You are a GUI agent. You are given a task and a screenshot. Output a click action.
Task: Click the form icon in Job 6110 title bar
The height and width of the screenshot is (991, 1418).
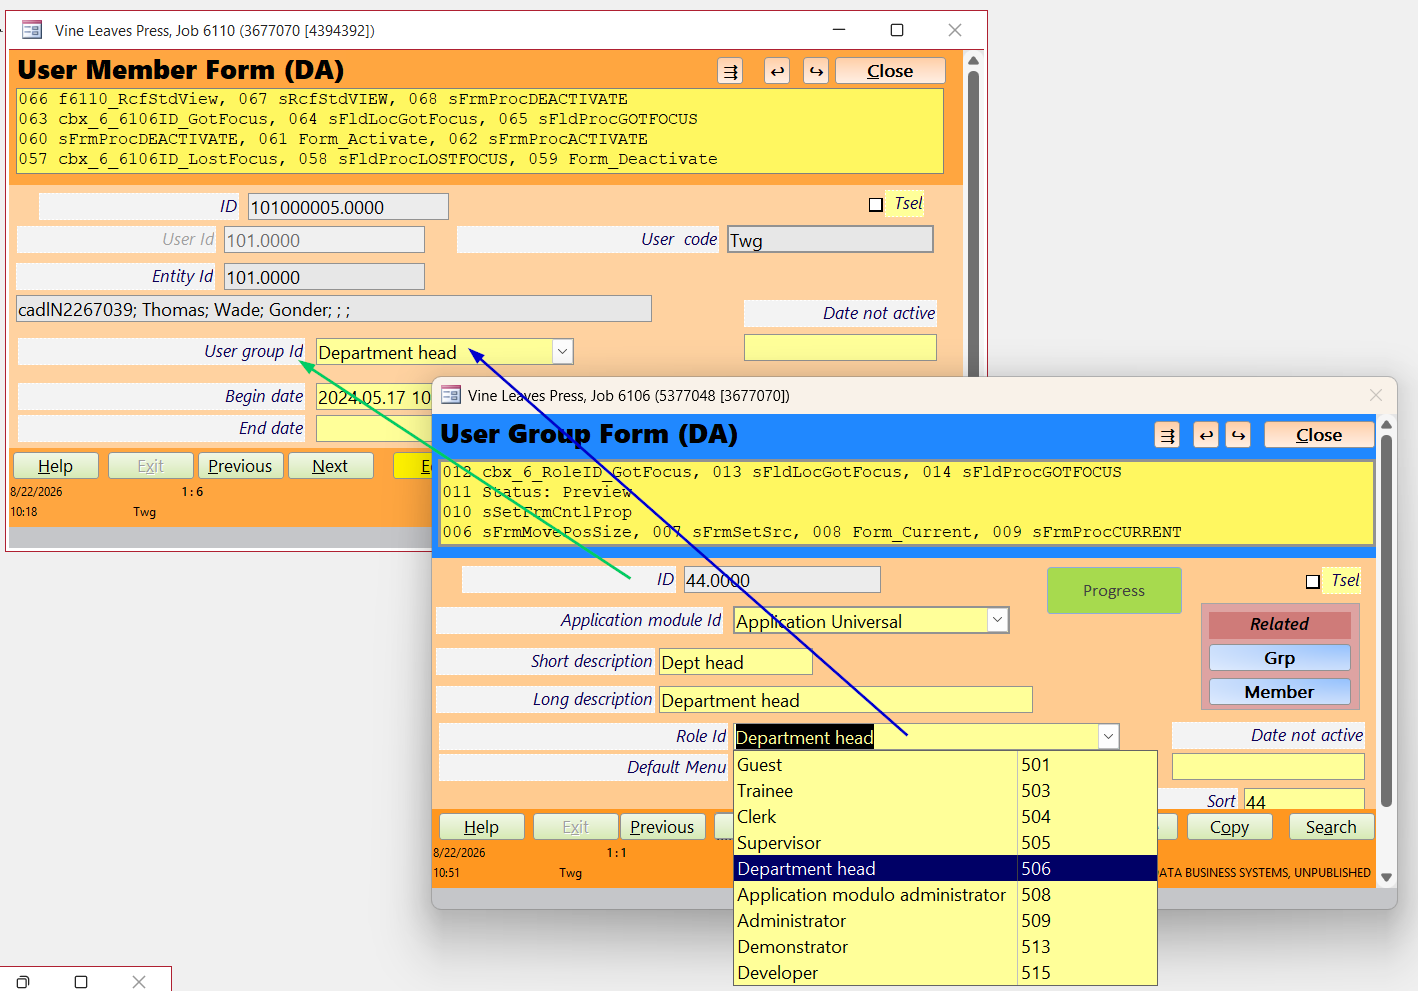pyautogui.click(x=32, y=30)
